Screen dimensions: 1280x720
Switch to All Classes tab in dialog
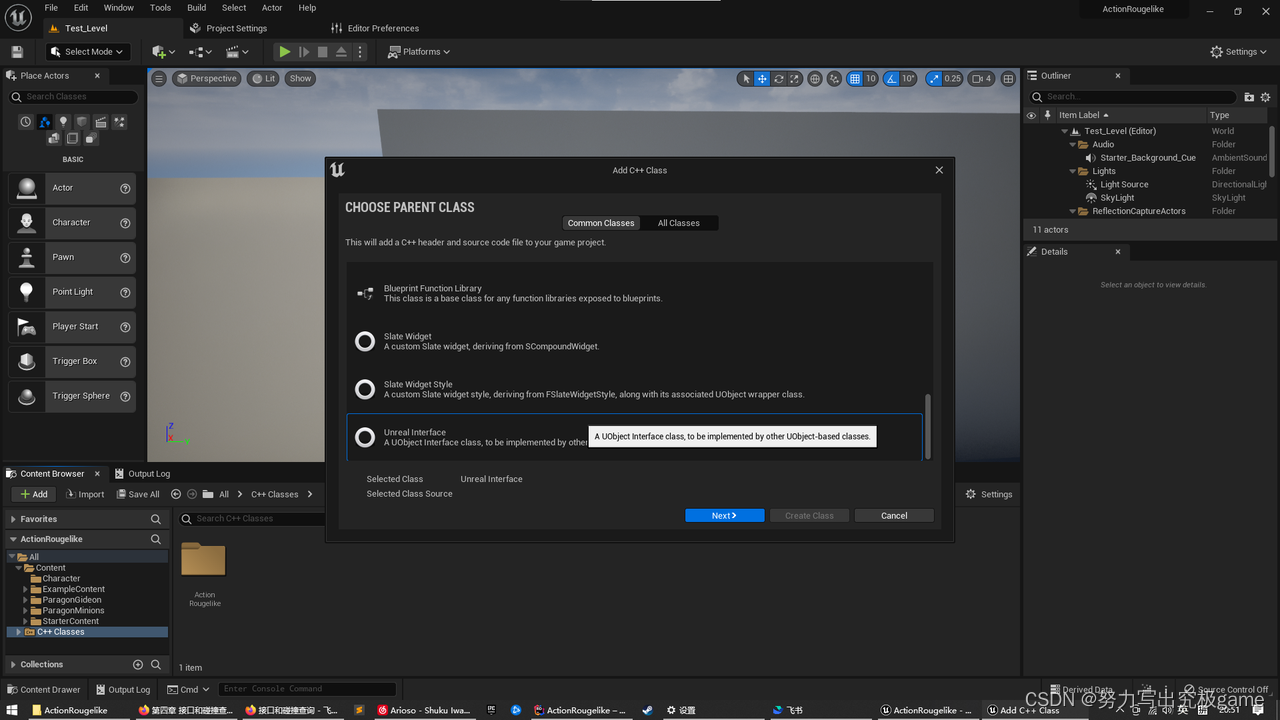679,223
